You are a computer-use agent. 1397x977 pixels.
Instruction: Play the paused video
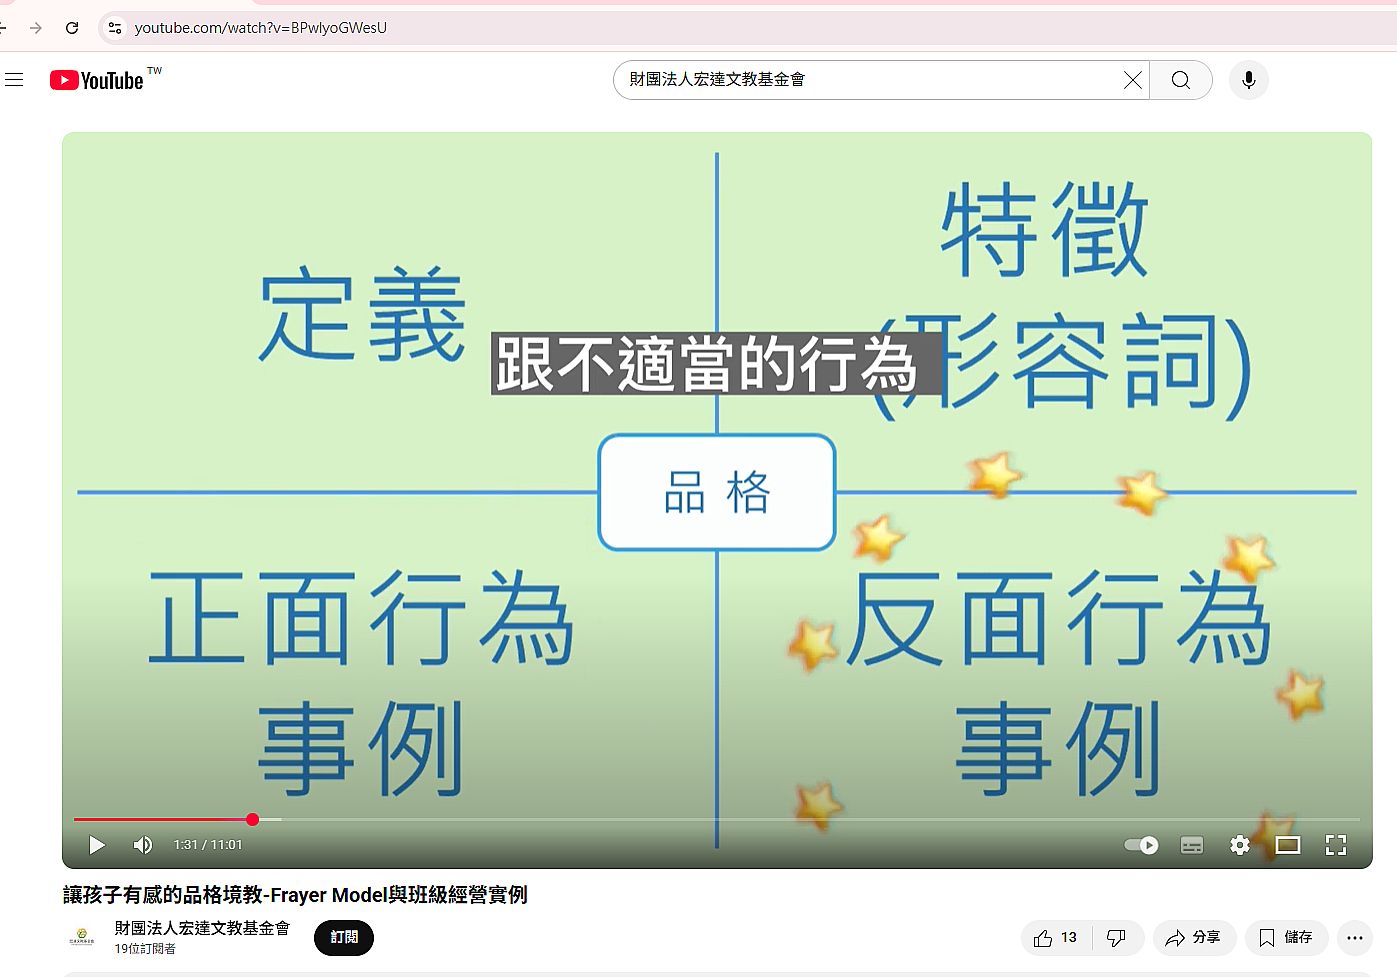[97, 845]
